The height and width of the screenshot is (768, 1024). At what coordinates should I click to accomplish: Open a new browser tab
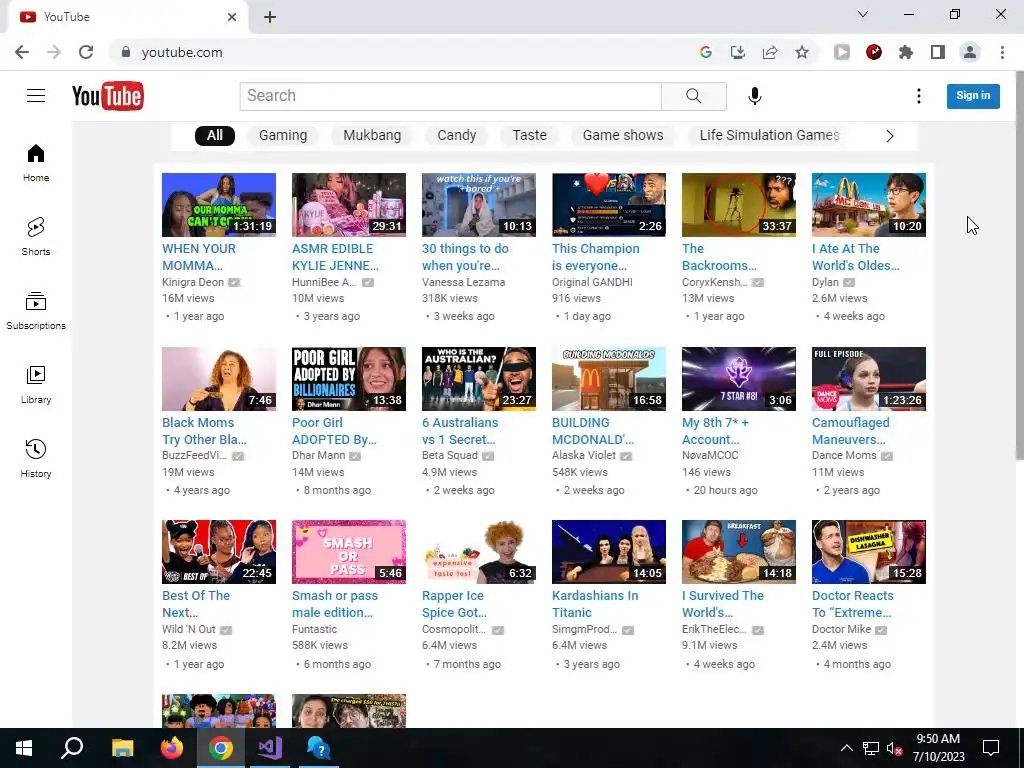coord(270,18)
